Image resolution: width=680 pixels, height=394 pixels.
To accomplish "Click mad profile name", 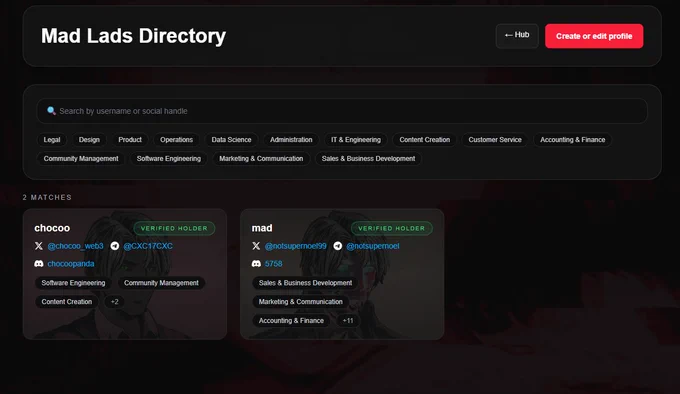I will click(x=262, y=228).
